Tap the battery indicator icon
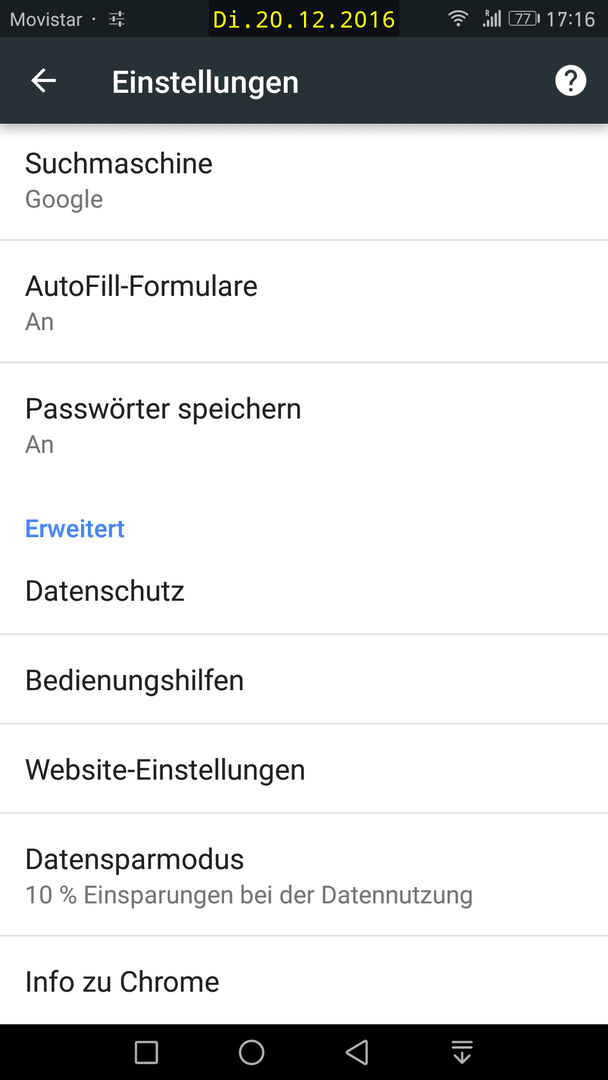The width and height of the screenshot is (608, 1080). [x=524, y=19]
